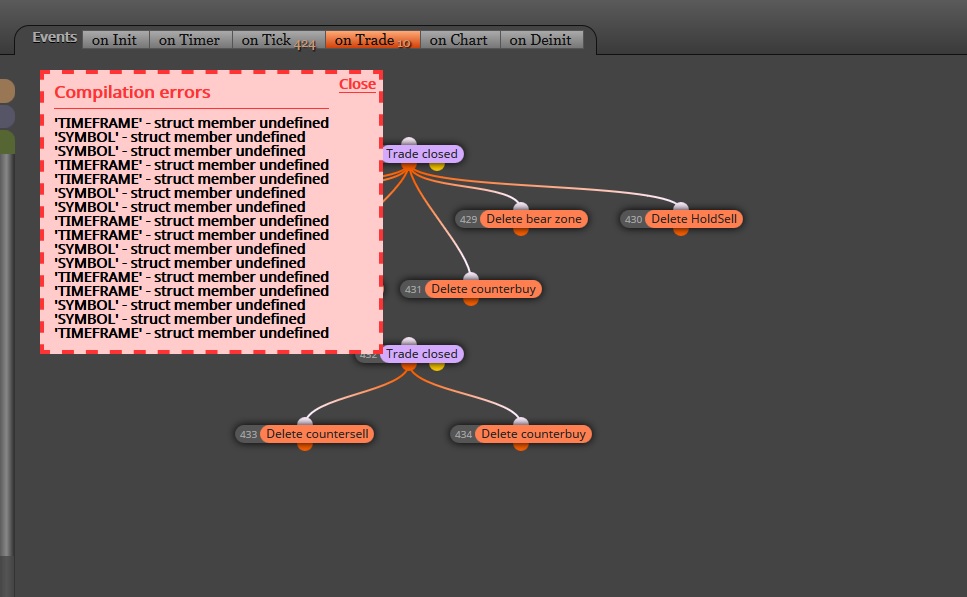The image size is (967, 597).
Task: Select Trade closed block above Delete bear zone
Action: [x=422, y=154]
